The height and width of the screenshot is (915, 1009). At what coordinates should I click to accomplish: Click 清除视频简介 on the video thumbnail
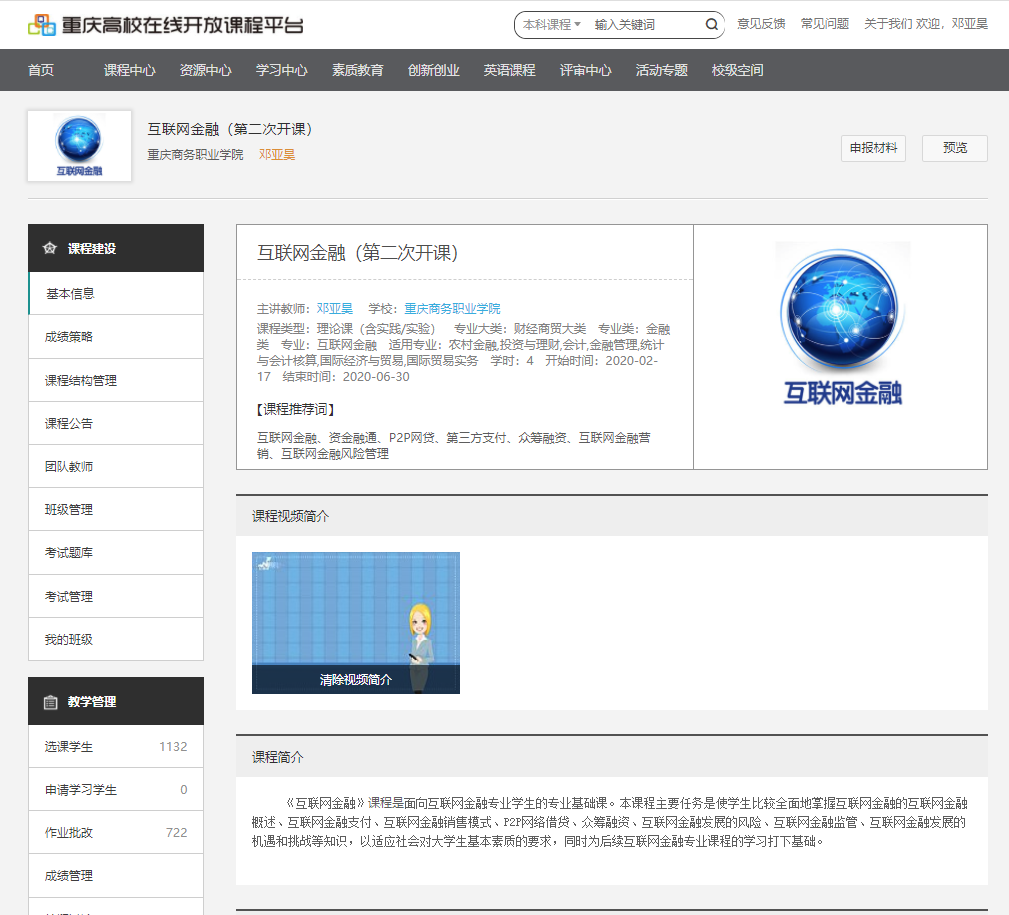(x=356, y=680)
